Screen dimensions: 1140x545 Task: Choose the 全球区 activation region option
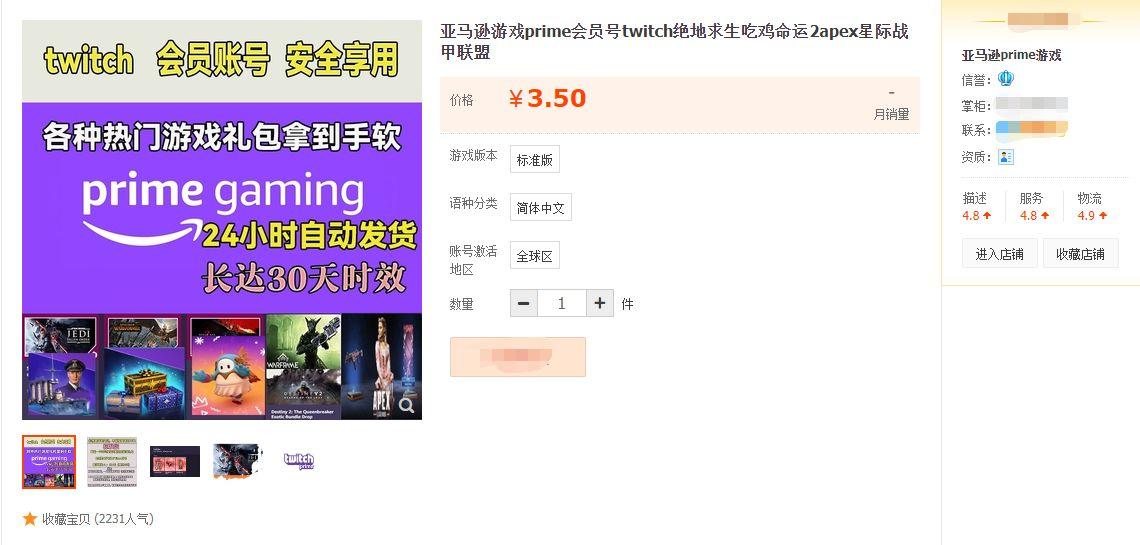534,256
